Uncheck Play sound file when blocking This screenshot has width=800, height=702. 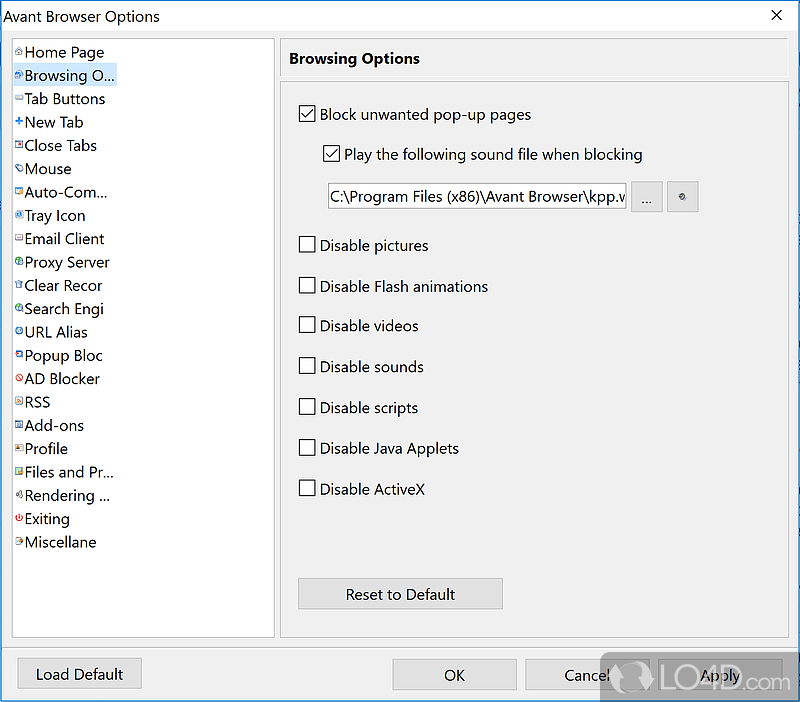pos(331,154)
